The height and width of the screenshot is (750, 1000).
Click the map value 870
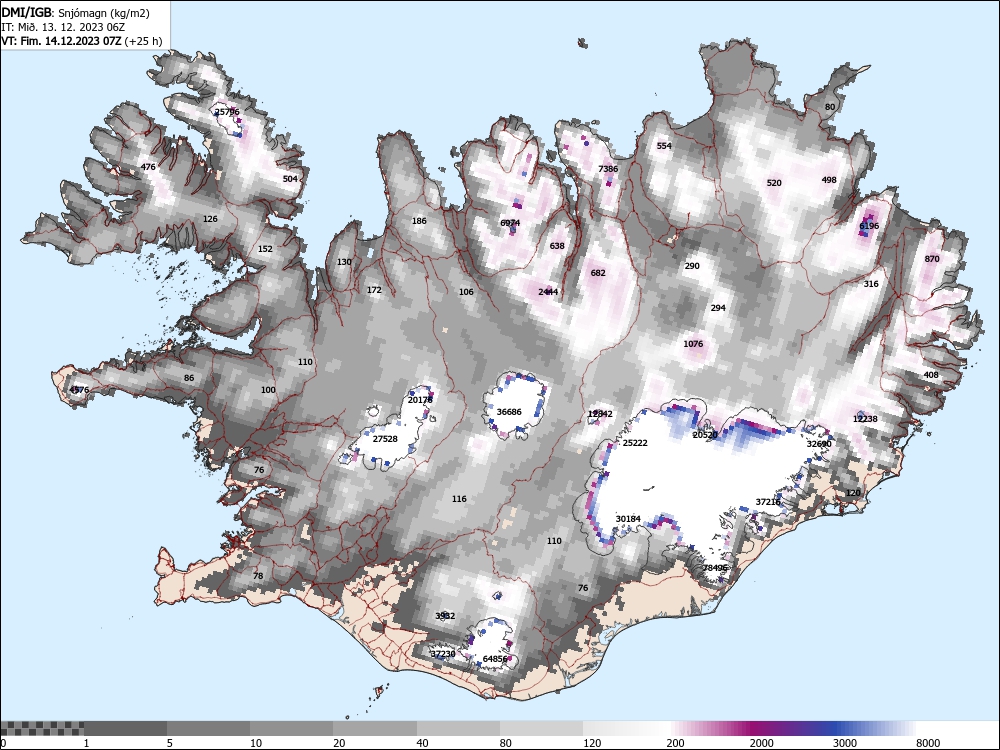pyautogui.click(x=932, y=259)
